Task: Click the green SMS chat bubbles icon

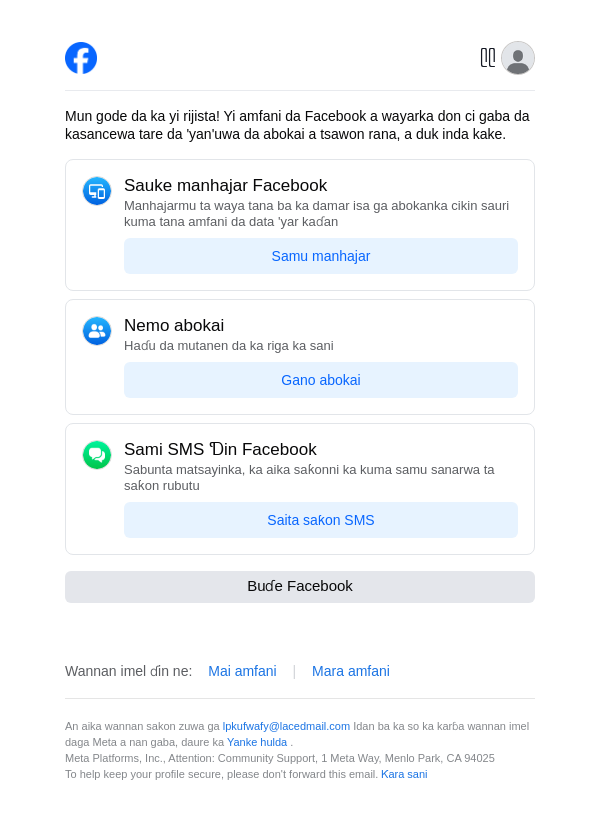Action: [97, 455]
